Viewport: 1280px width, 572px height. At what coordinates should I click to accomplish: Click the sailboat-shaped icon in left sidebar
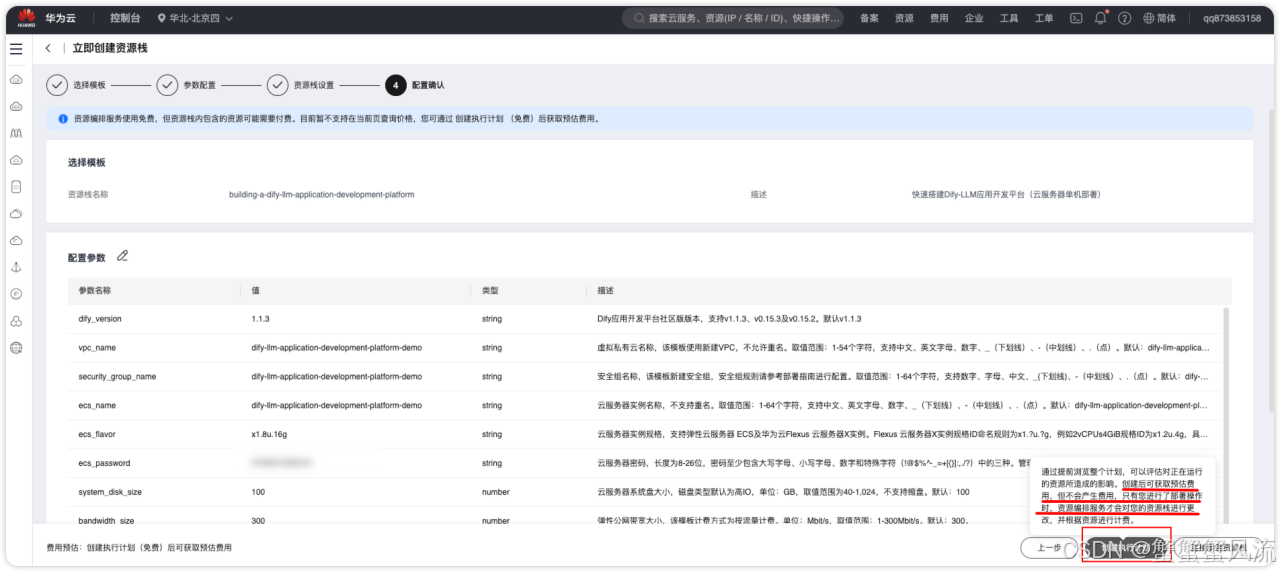[x=16, y=267]
